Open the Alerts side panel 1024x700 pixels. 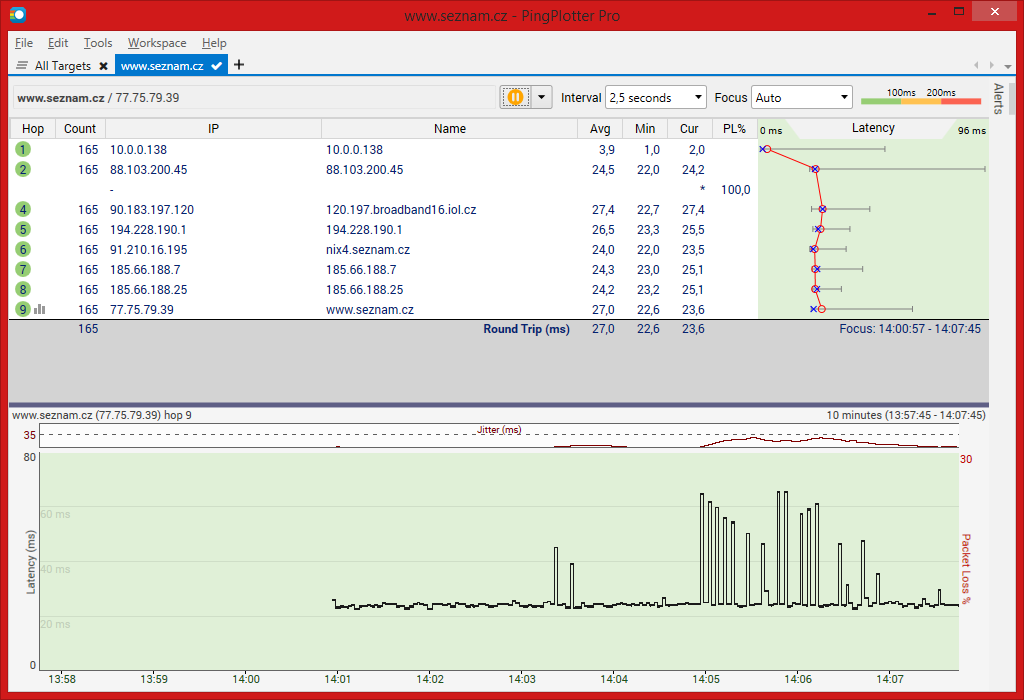point(997,100)
